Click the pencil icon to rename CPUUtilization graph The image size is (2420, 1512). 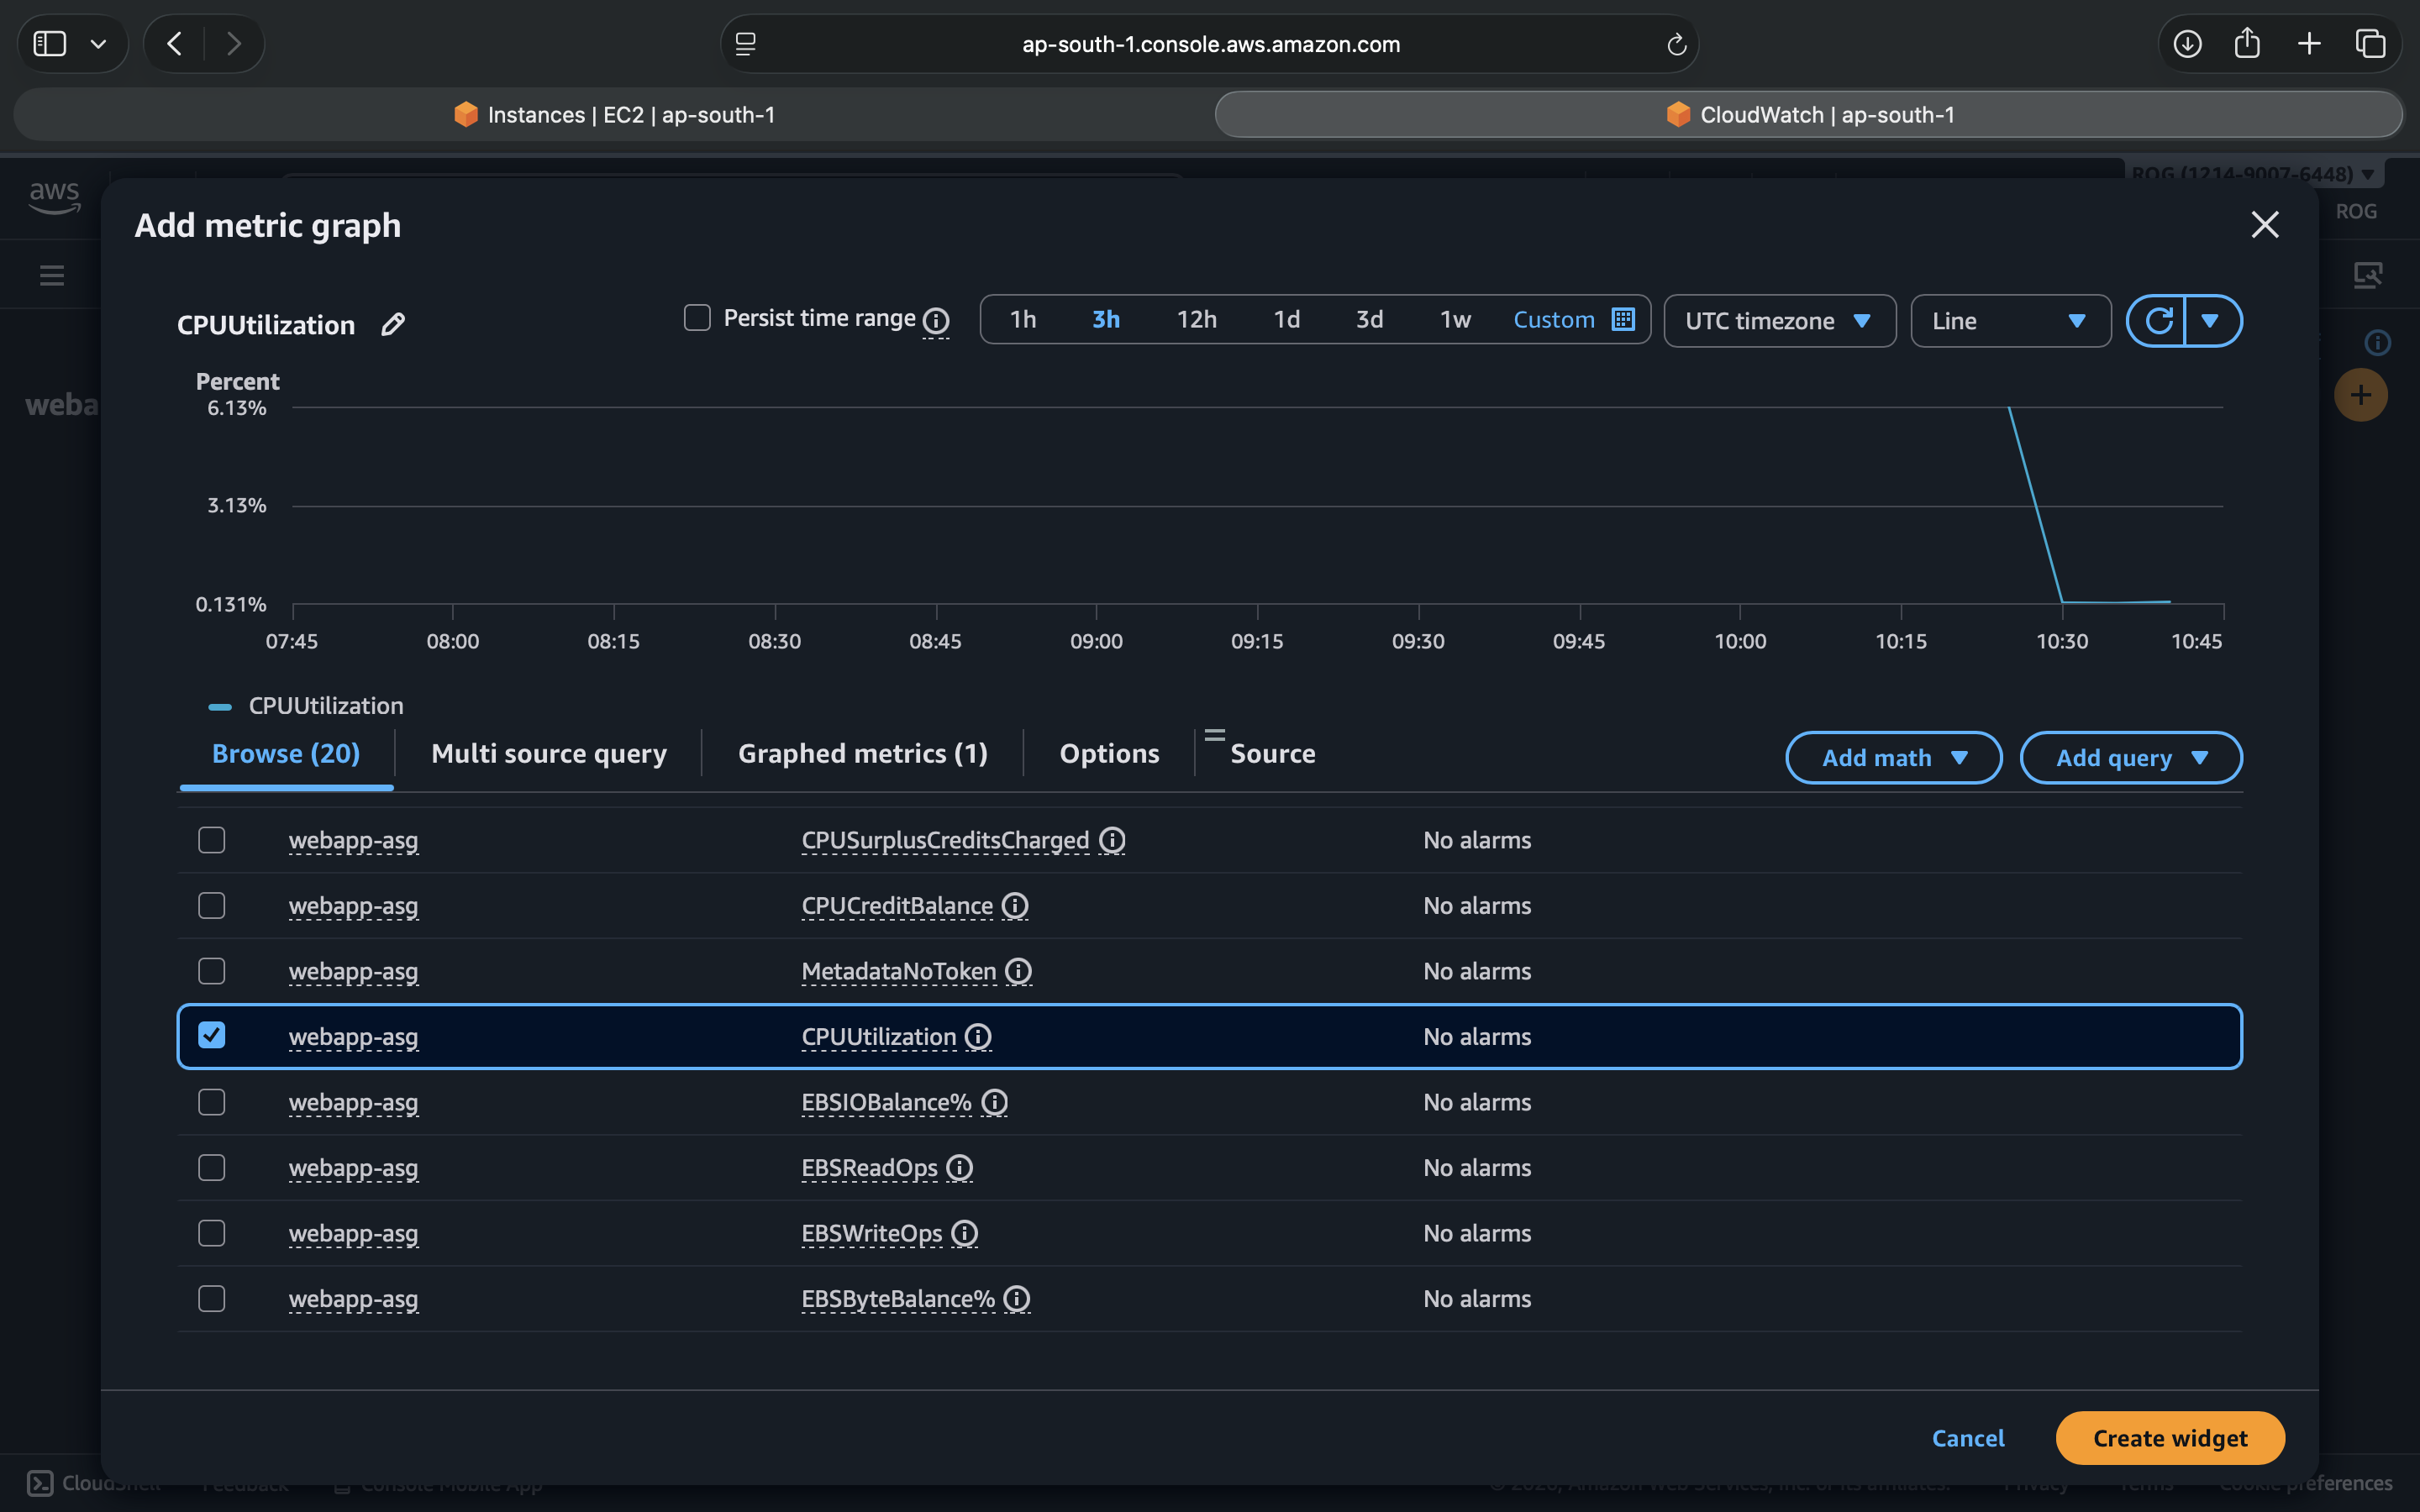click(393, 324)
